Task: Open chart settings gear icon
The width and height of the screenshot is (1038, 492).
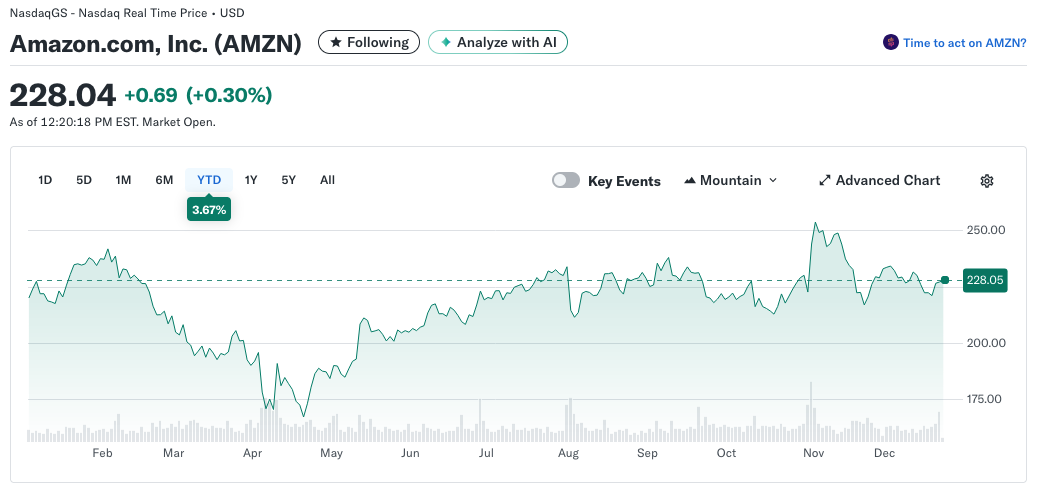Action: (986, 181)
